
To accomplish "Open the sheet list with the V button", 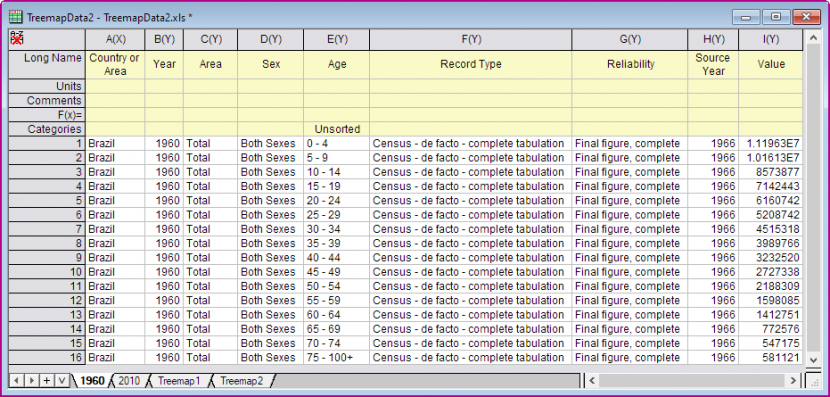I will tap(61, 380).
